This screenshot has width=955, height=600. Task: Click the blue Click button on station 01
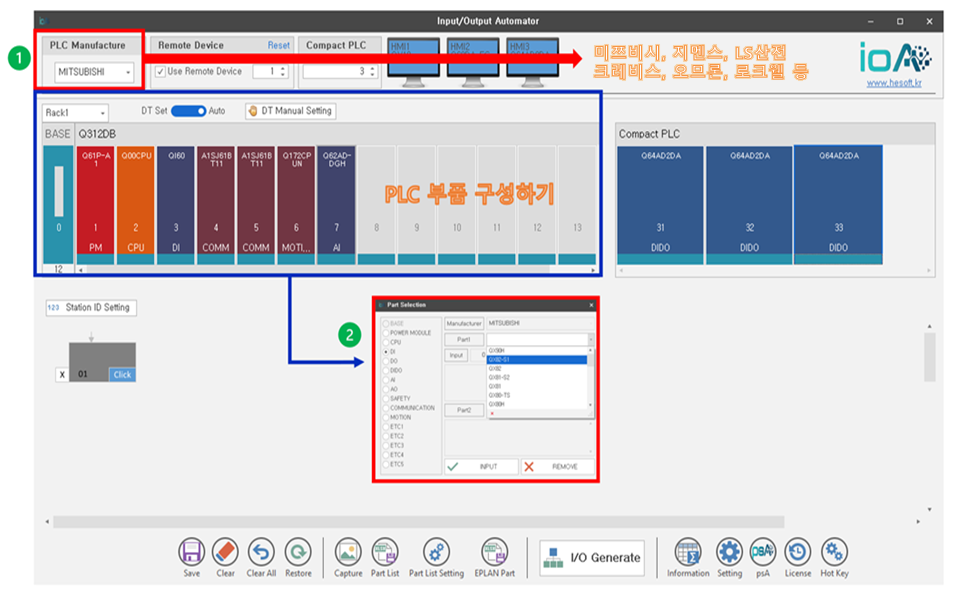[122, 375]
